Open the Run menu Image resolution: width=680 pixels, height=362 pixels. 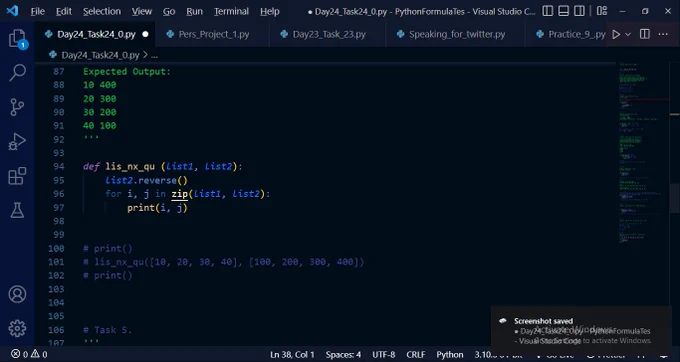coord(194,12)
